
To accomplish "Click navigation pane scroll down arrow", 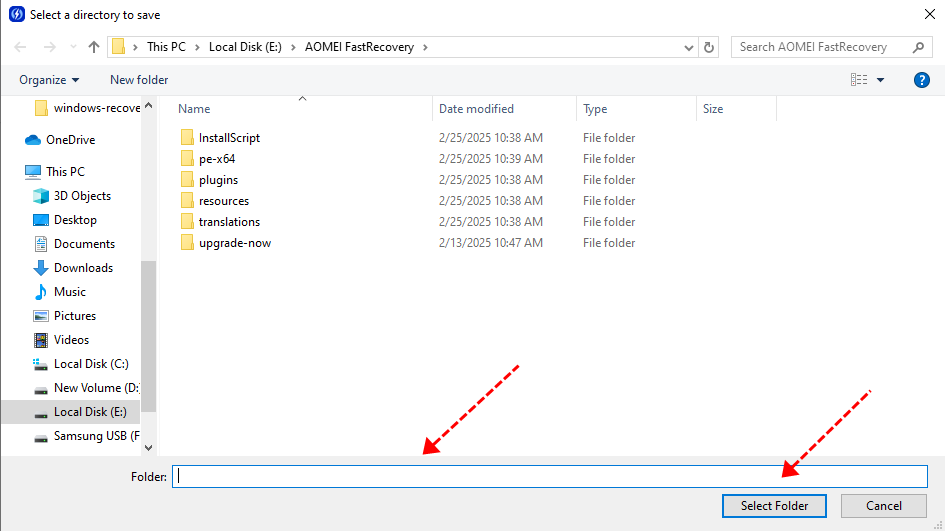I will pyautogui.click(x=149, y=448).
